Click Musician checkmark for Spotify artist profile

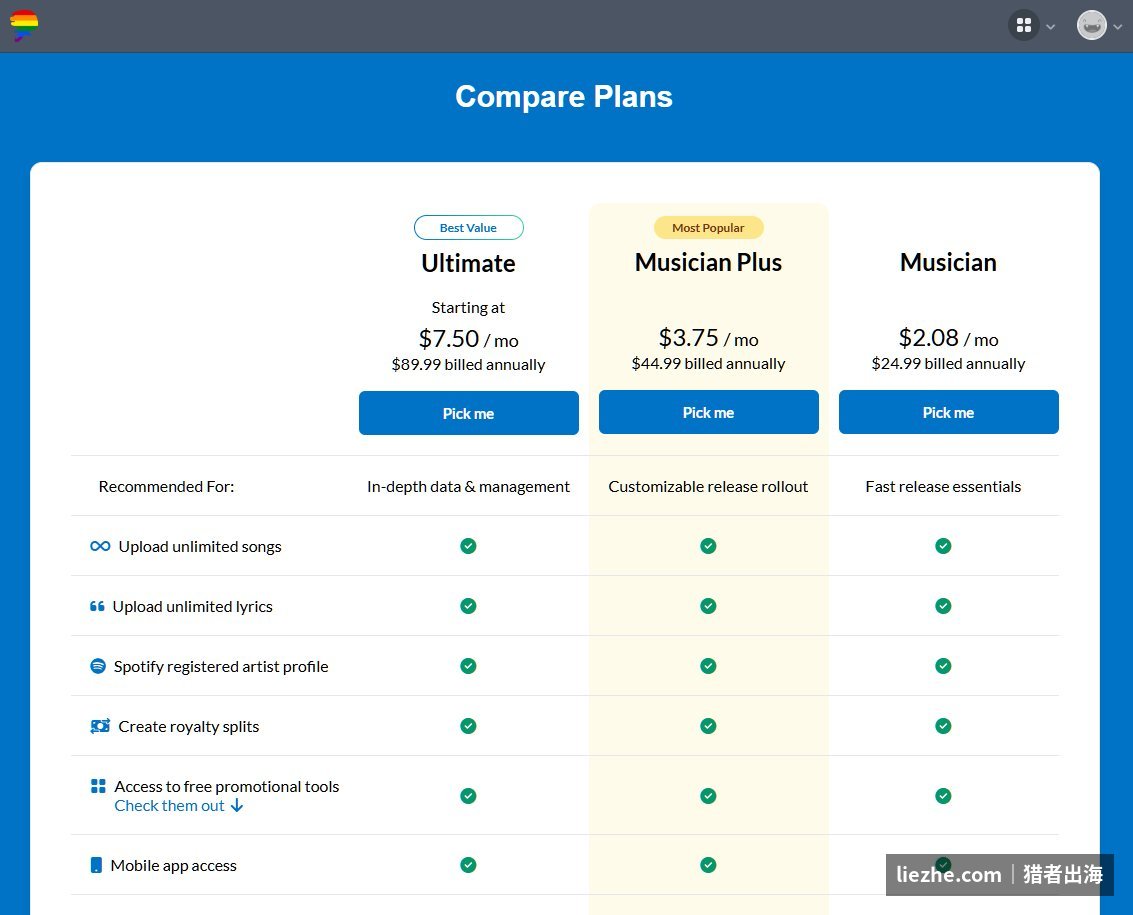point(943,666)
